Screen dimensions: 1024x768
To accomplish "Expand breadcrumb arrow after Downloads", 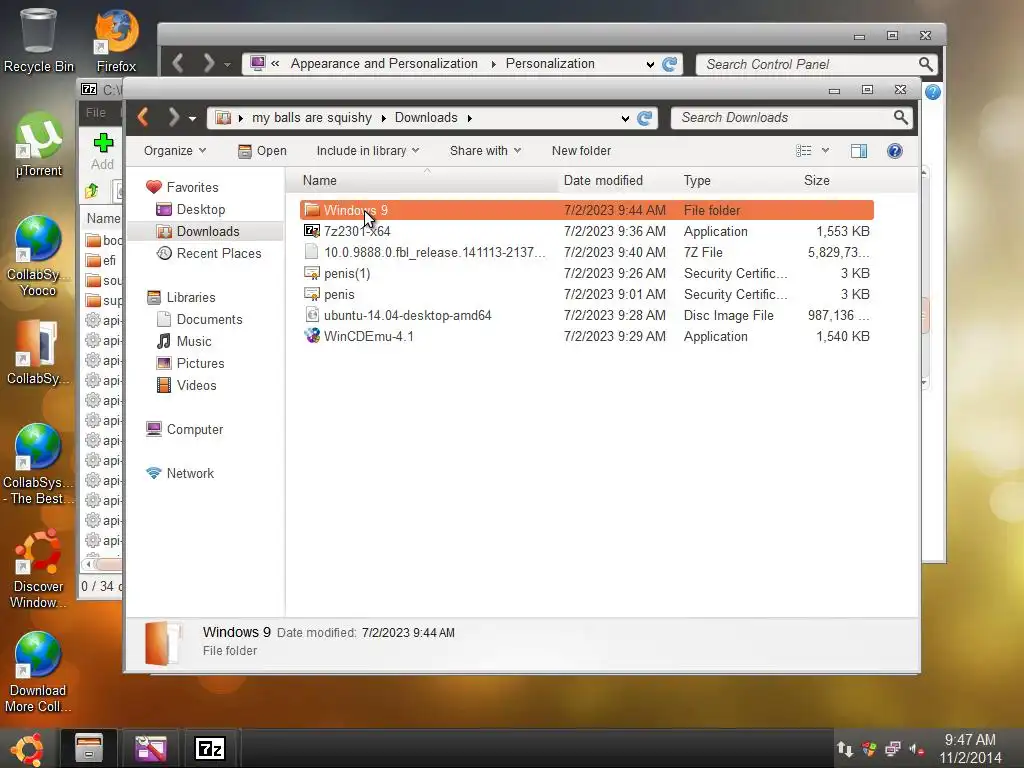I will tap(470, 118).
